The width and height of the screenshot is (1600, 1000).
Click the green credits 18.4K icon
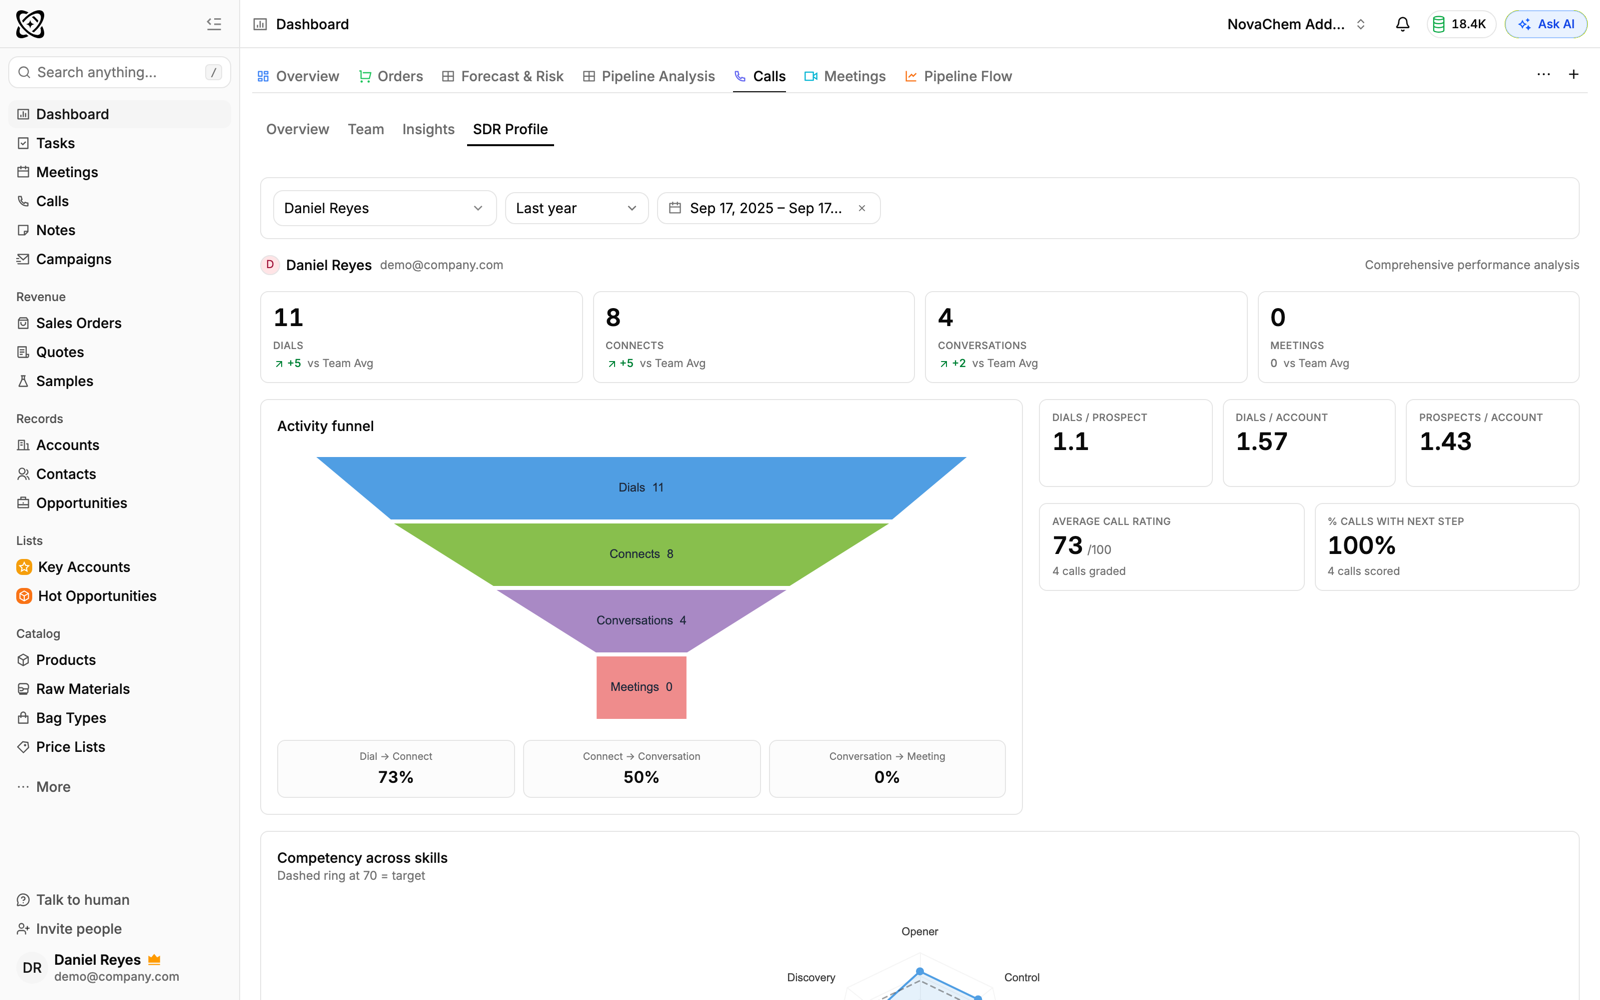coord(1438,24)
